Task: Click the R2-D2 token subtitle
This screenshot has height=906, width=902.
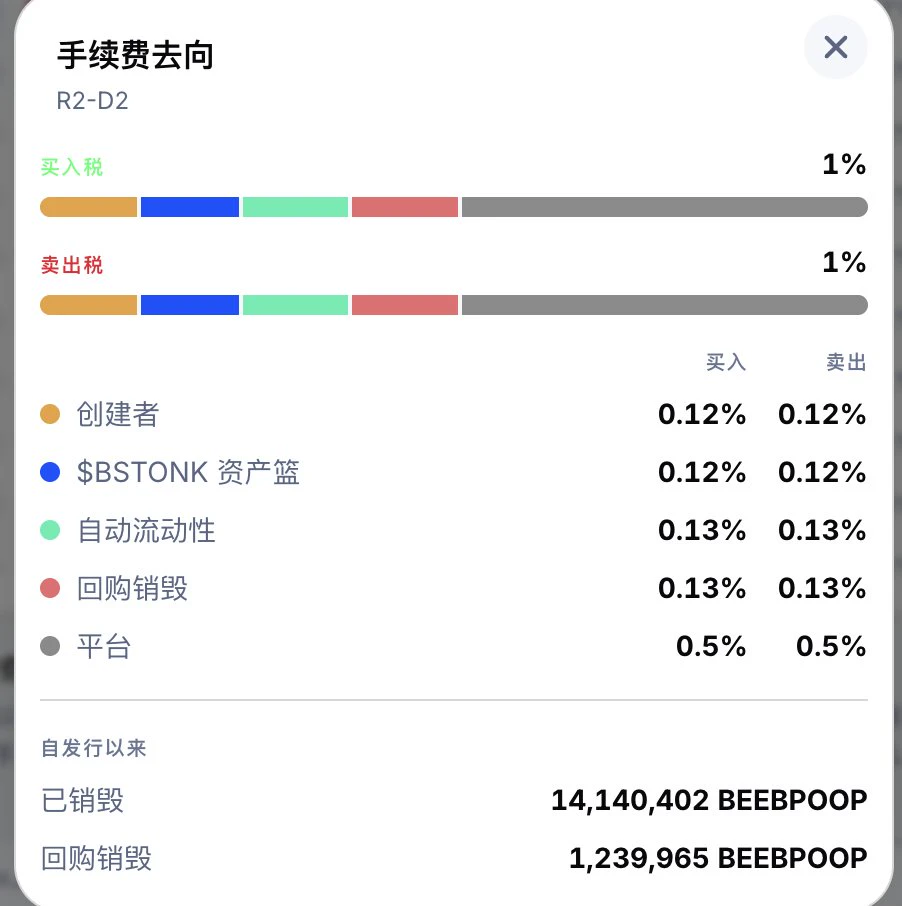Action: (x=92, y=101)
